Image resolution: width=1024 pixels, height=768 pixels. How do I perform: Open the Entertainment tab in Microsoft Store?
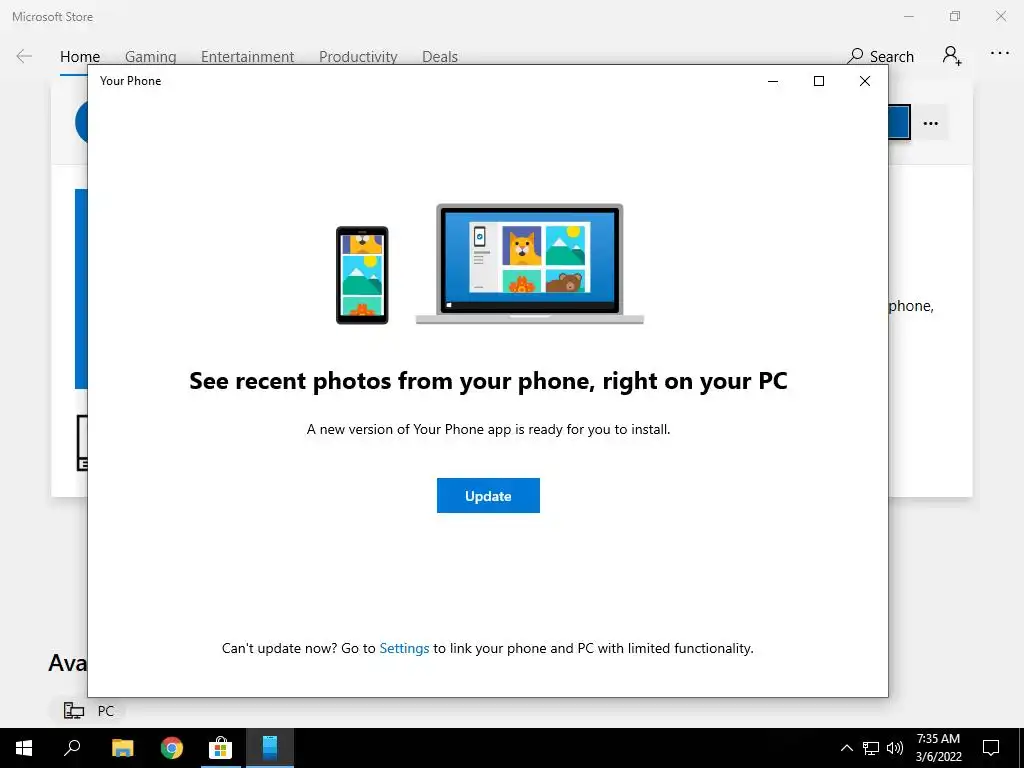[x=248, y=57]
